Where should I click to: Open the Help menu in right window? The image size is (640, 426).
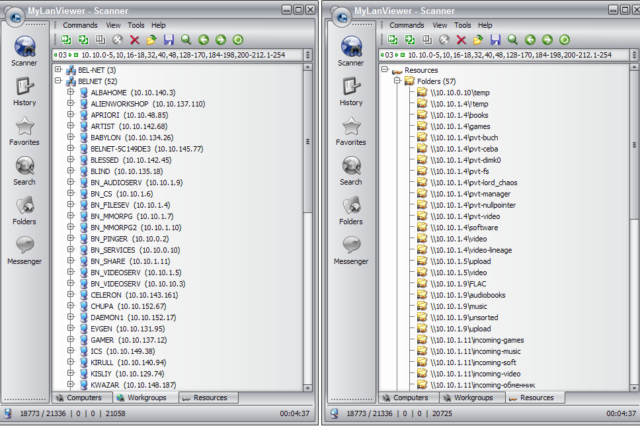point(485,25)
